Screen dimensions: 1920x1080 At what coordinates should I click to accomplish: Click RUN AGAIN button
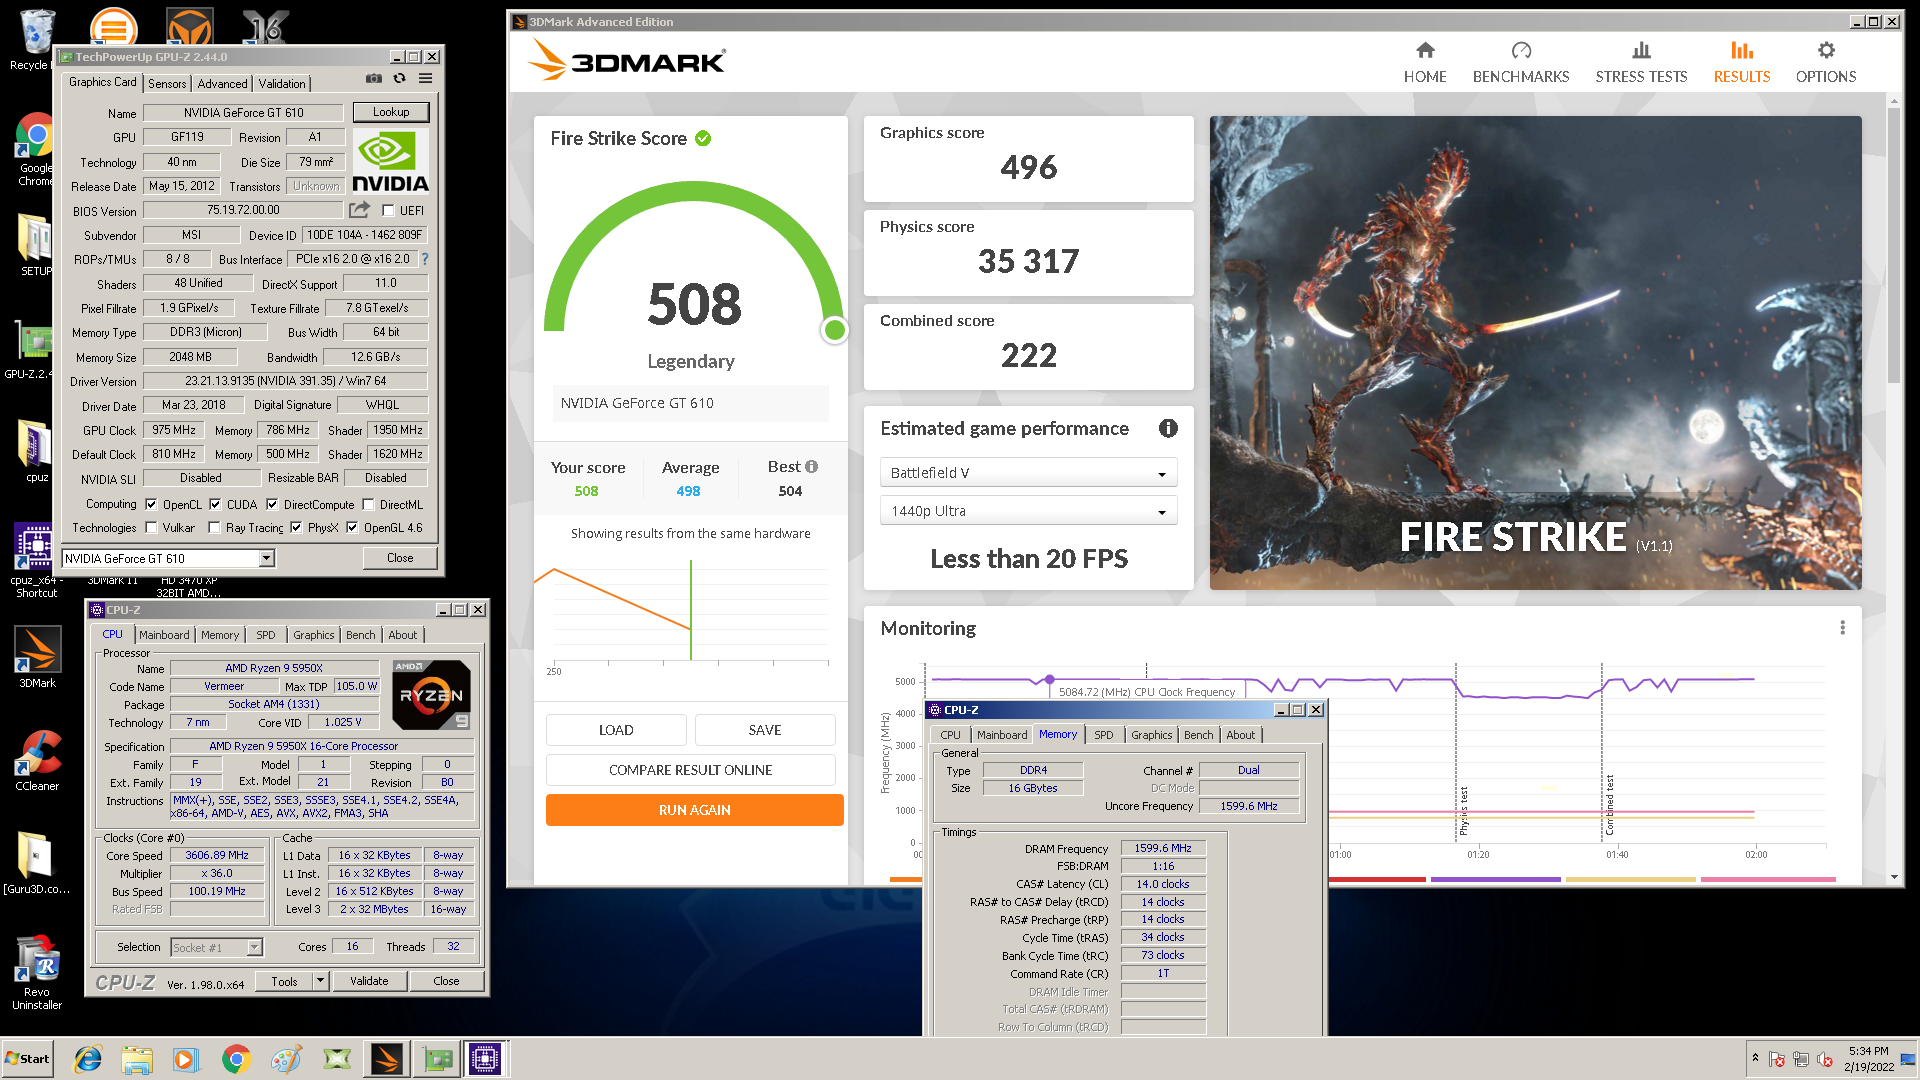point(695,810)
